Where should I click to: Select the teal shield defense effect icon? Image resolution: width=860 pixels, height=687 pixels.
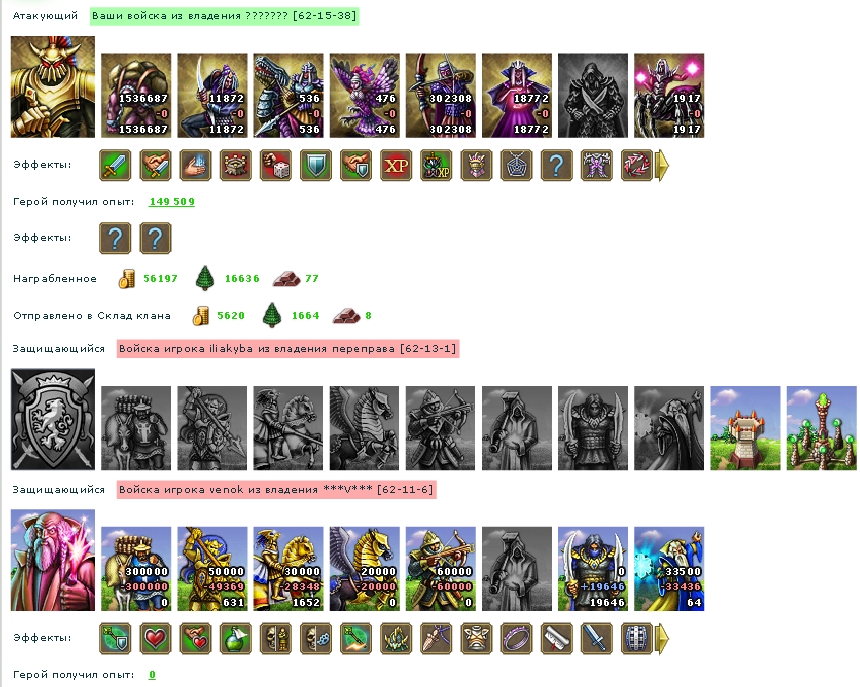316,165
